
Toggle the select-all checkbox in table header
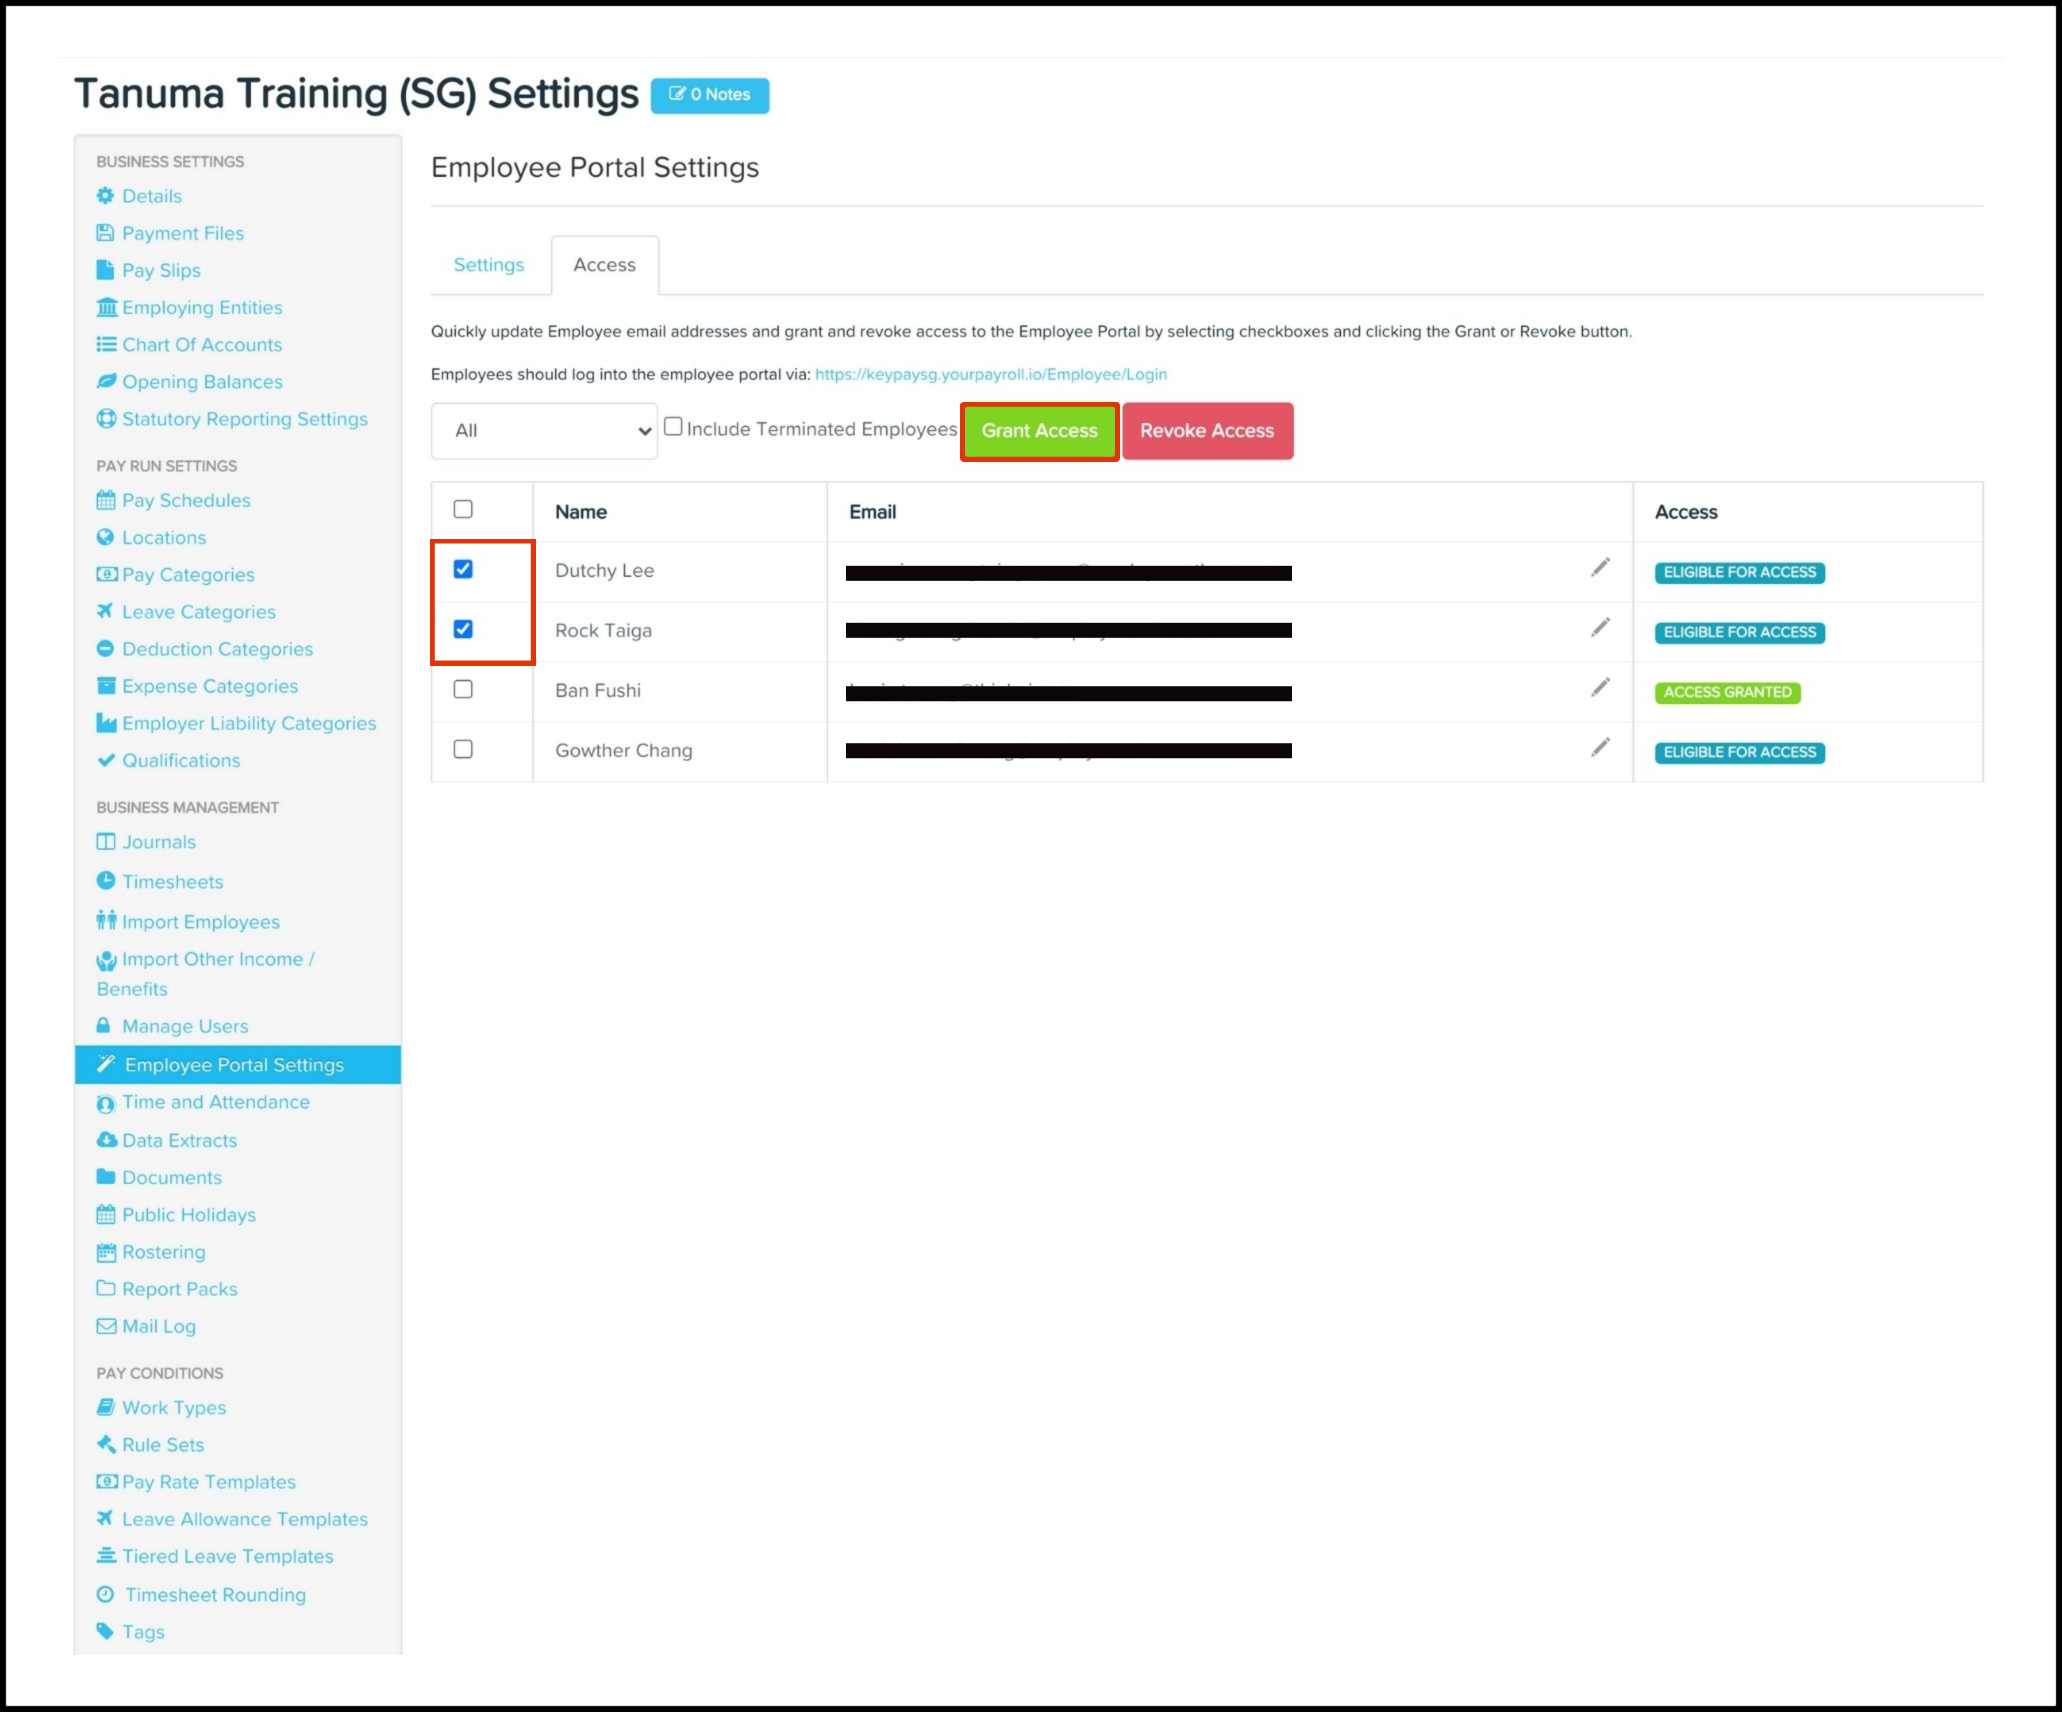[x=463, y=510]
